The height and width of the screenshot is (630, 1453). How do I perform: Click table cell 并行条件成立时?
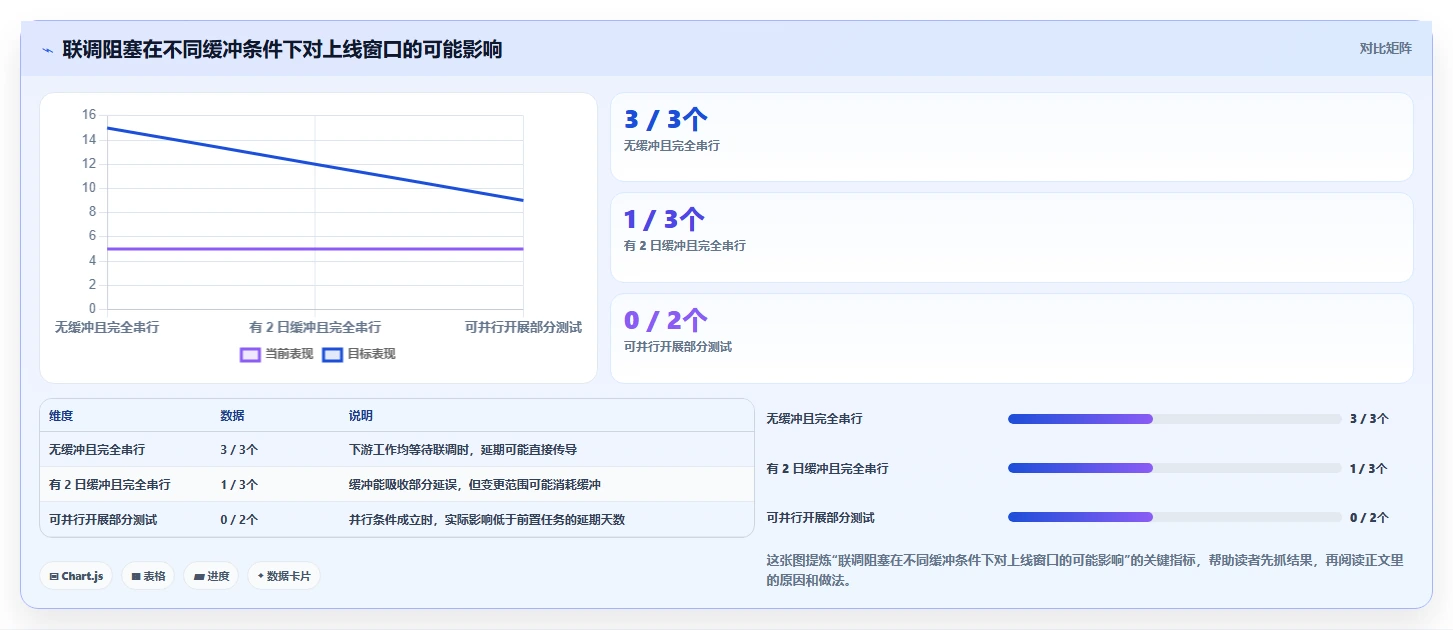(486, 520)
